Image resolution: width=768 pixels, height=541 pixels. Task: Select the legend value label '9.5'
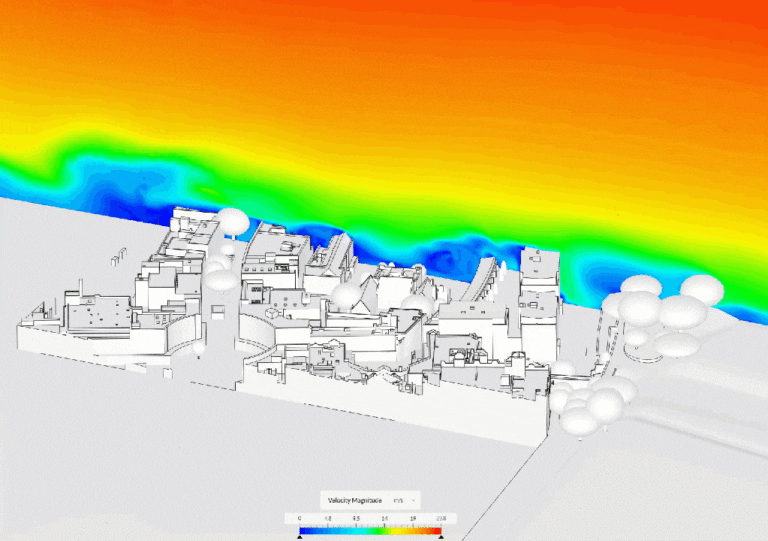pyautogui.click(x=356, y=518)
